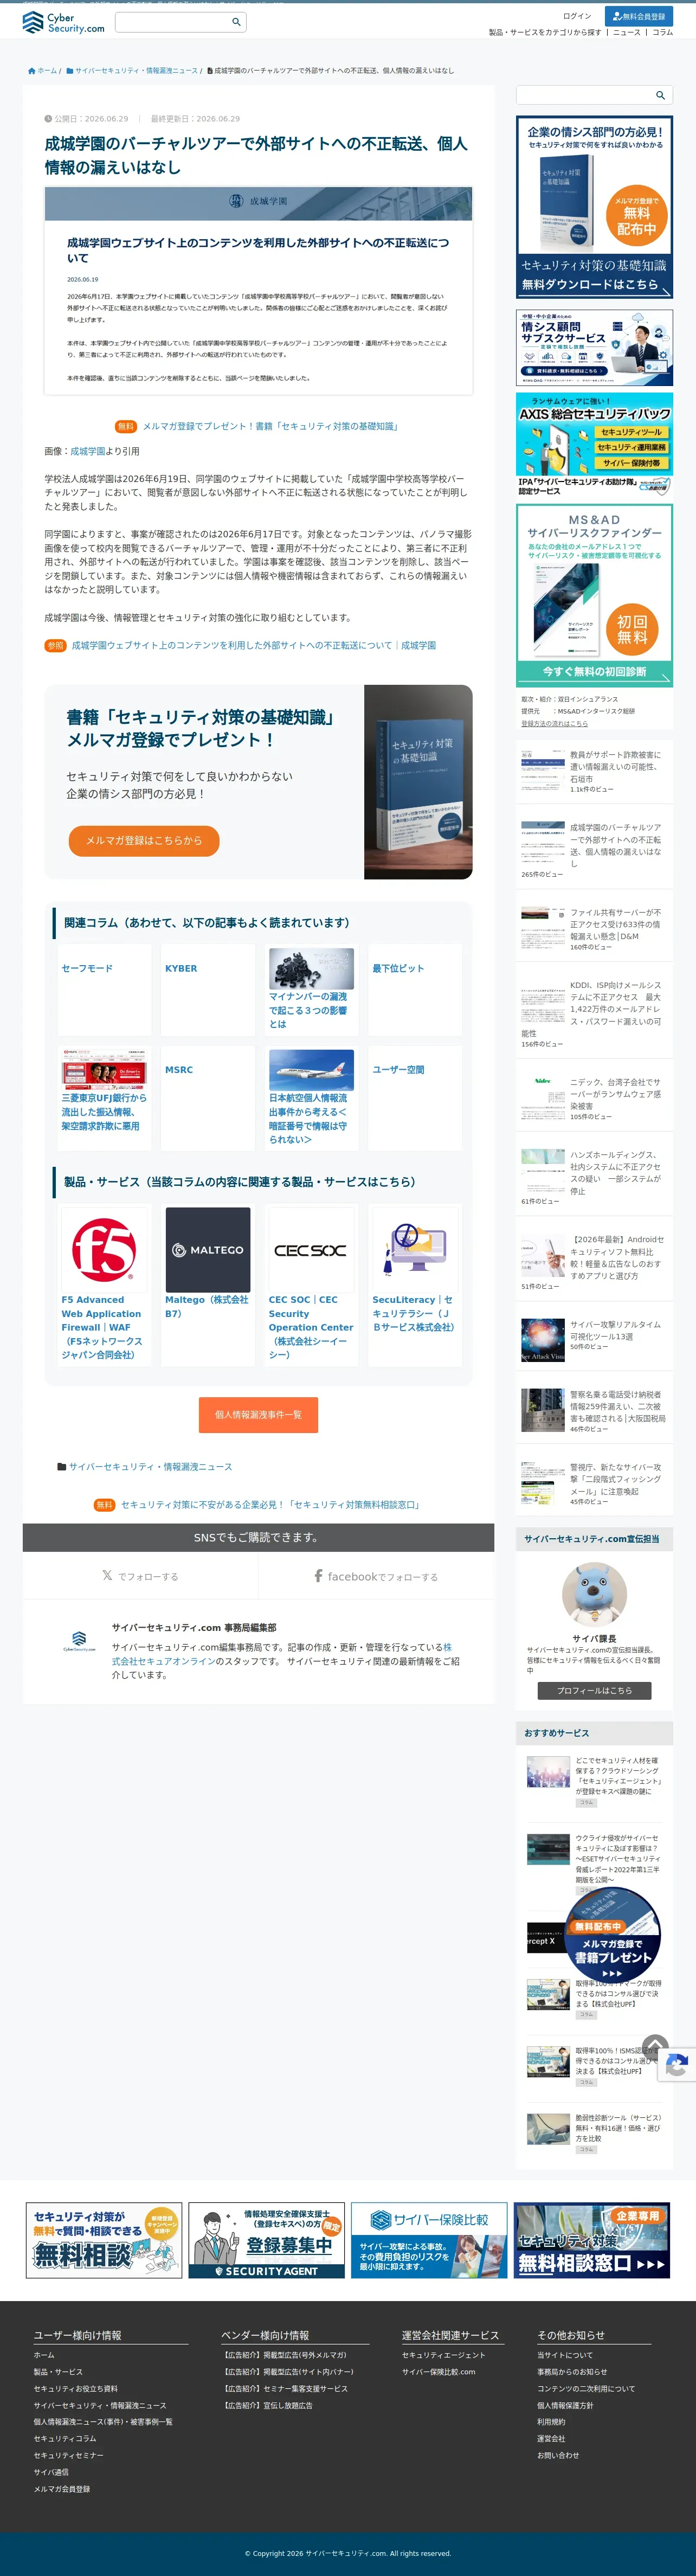696x2576 pixels.
Task: Click the editorial office author logo
Action: (x=80, y=1642)
